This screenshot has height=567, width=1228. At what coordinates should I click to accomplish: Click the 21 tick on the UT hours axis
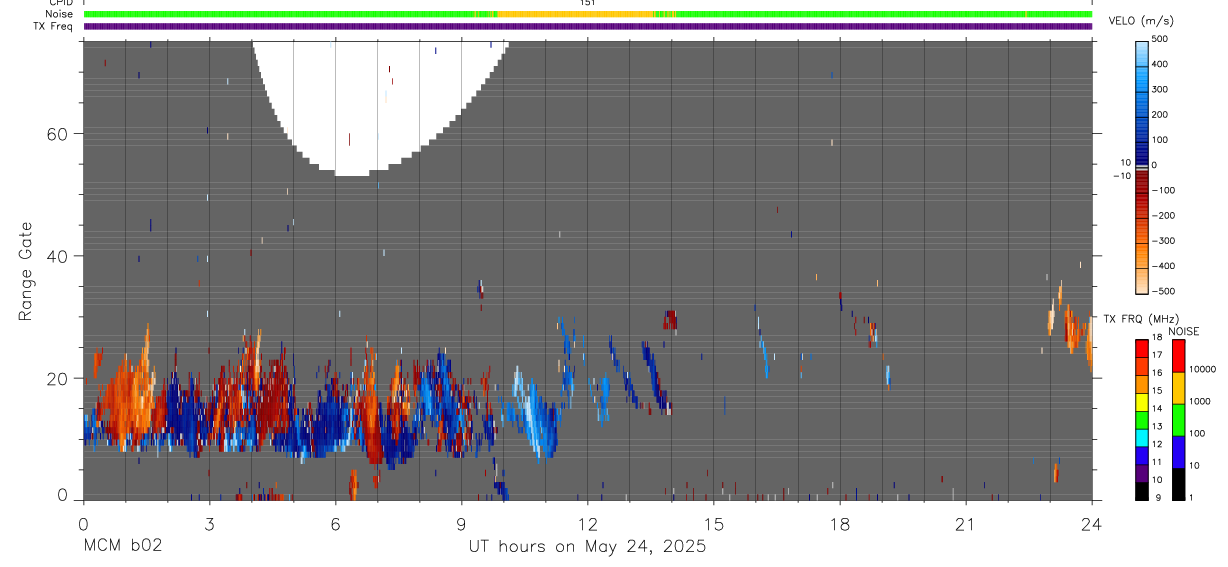966,524
